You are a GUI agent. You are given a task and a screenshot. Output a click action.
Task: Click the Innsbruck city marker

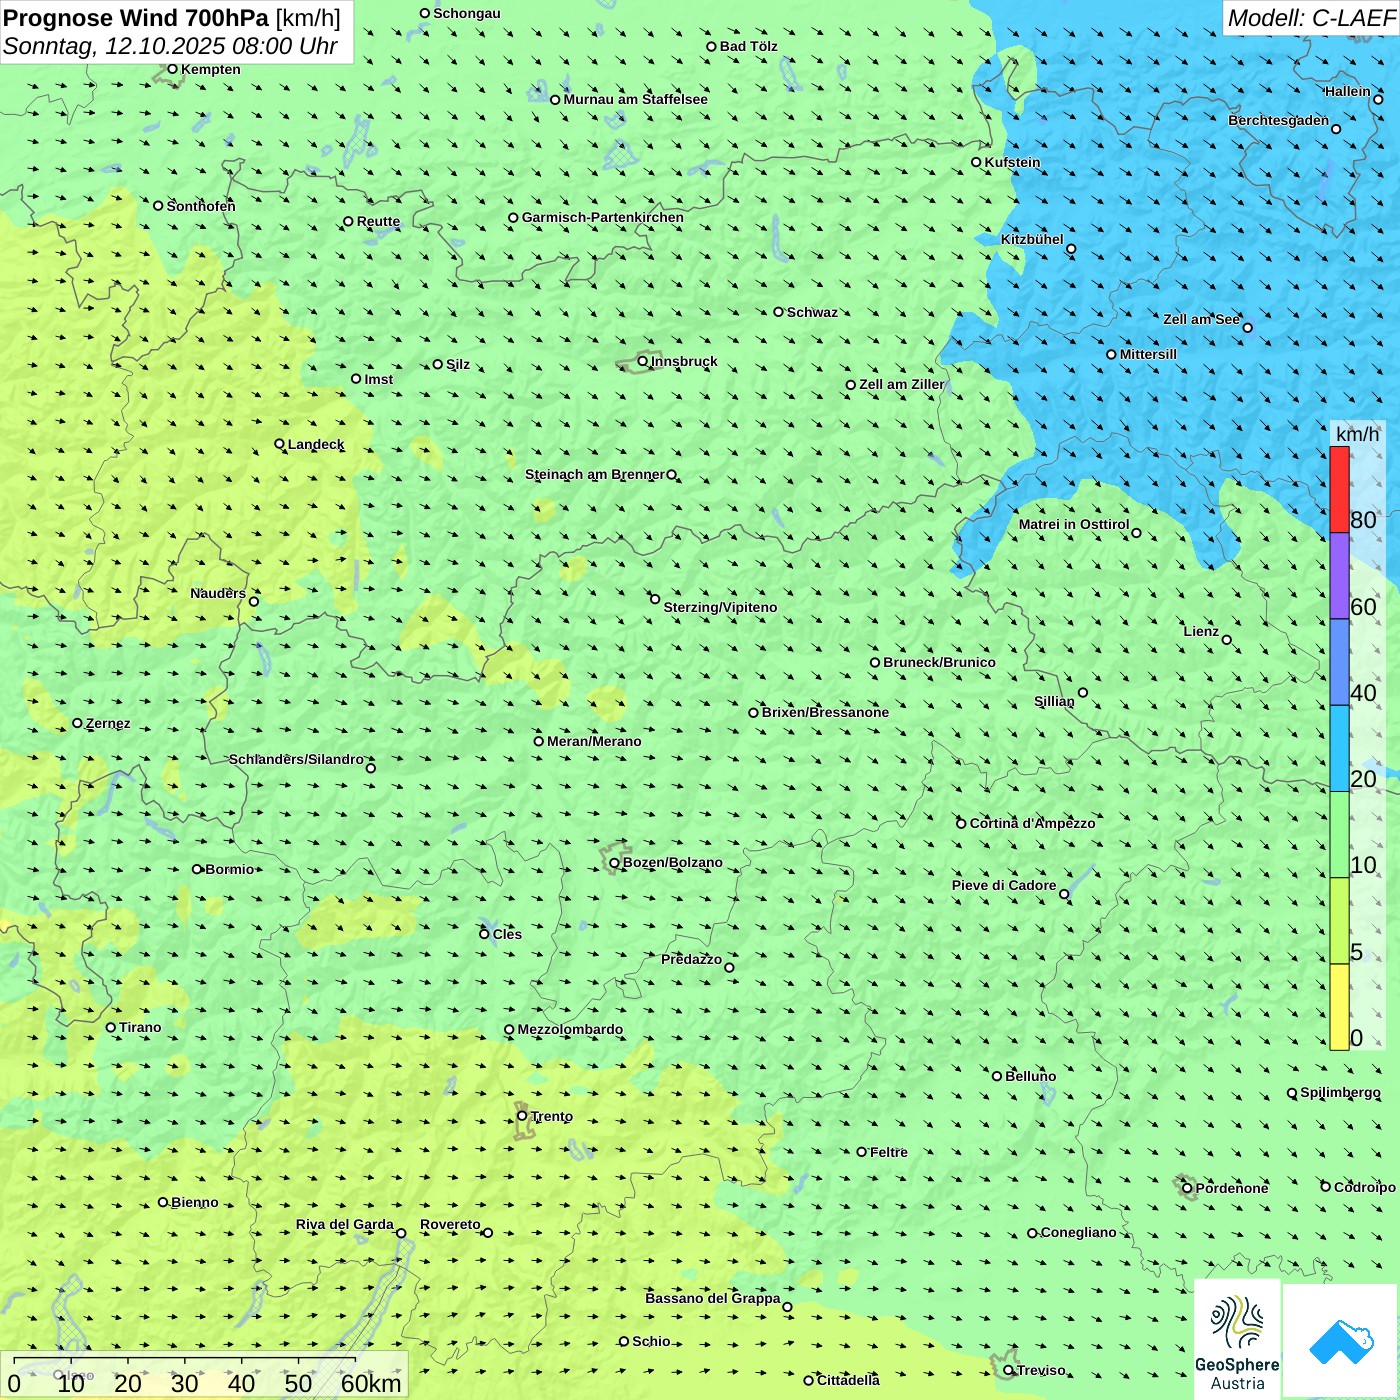643,361
